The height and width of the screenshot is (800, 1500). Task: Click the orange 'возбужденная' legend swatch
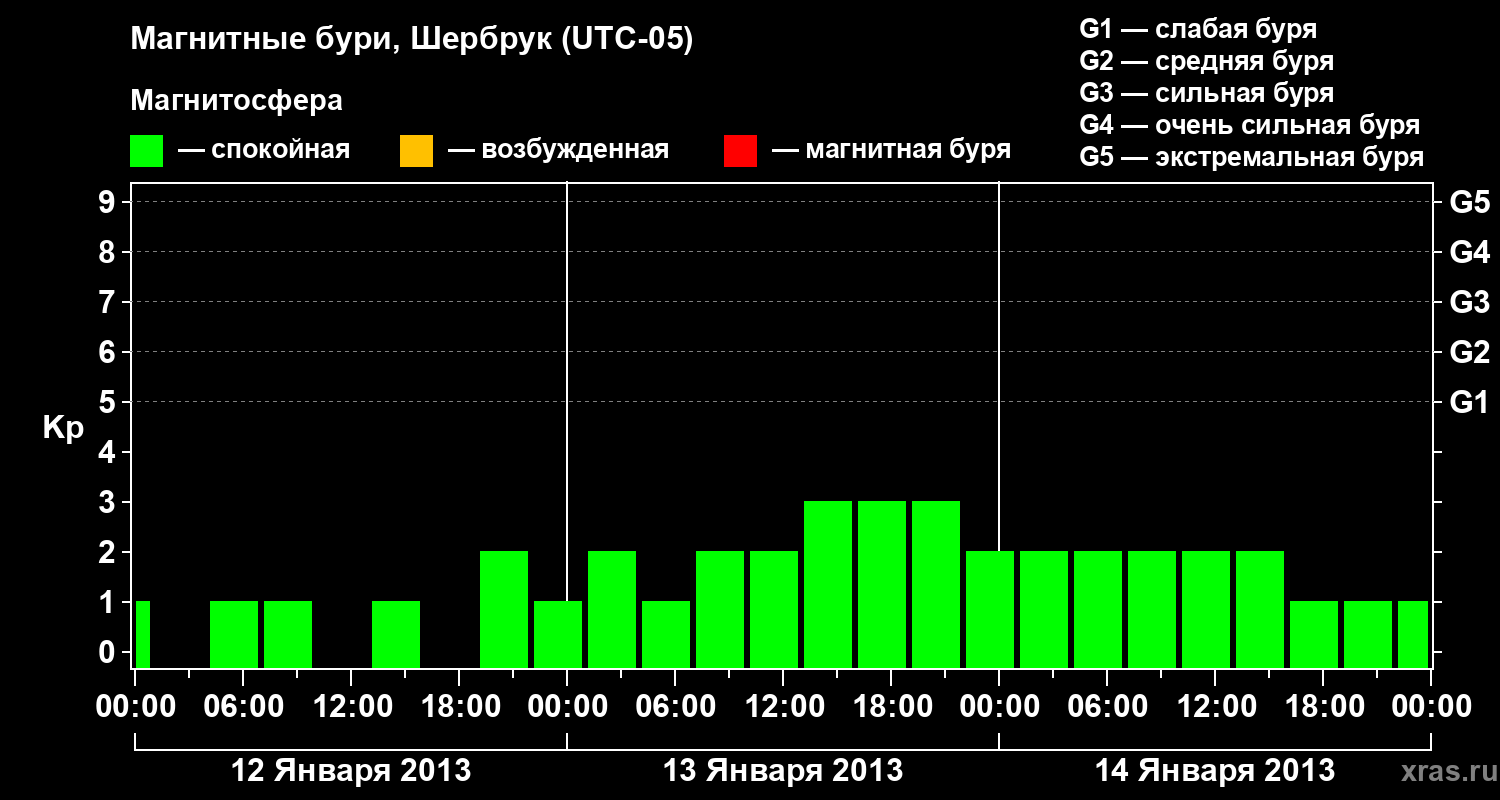[x=416, y=151]
